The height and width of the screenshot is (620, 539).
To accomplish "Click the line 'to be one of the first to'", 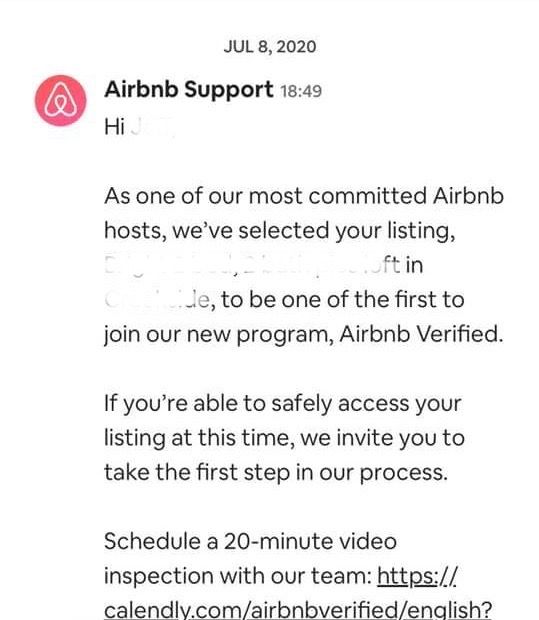I will pyautogui.click(x=343, y=299).
